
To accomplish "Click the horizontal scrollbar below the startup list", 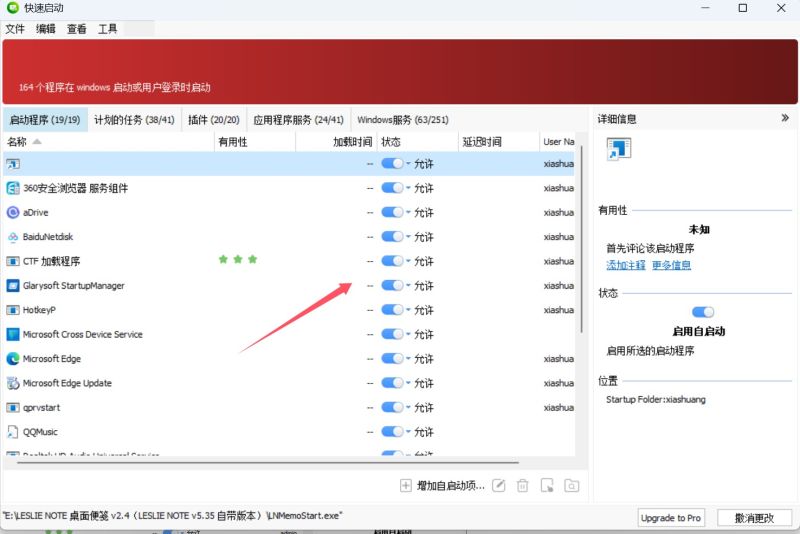I will [268, 463].
